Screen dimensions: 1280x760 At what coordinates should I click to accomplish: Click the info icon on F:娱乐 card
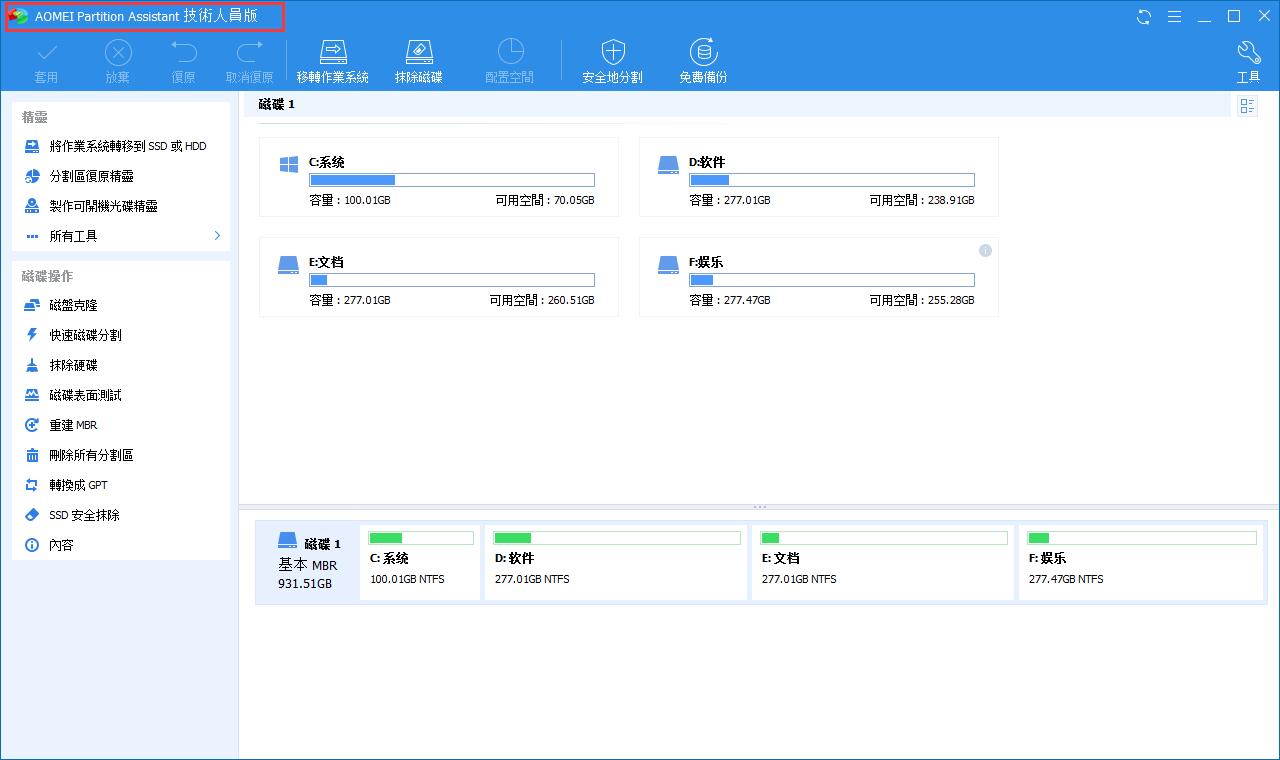click(985, 251)
